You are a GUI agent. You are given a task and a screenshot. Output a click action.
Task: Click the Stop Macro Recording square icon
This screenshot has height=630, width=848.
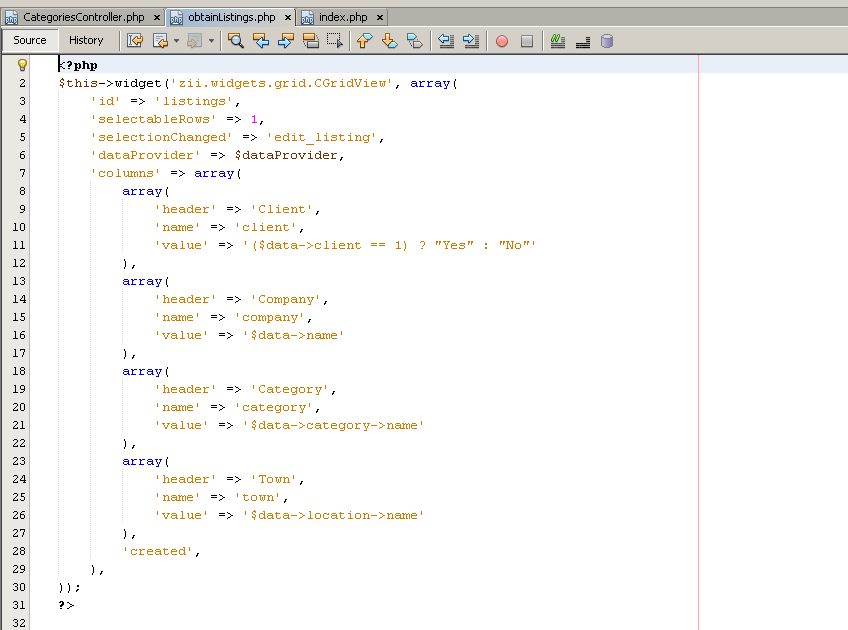(527, 41)
